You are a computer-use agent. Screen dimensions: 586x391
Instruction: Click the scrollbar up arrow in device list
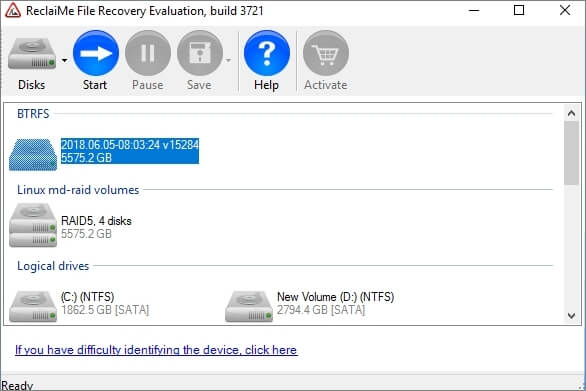(571, 113)
